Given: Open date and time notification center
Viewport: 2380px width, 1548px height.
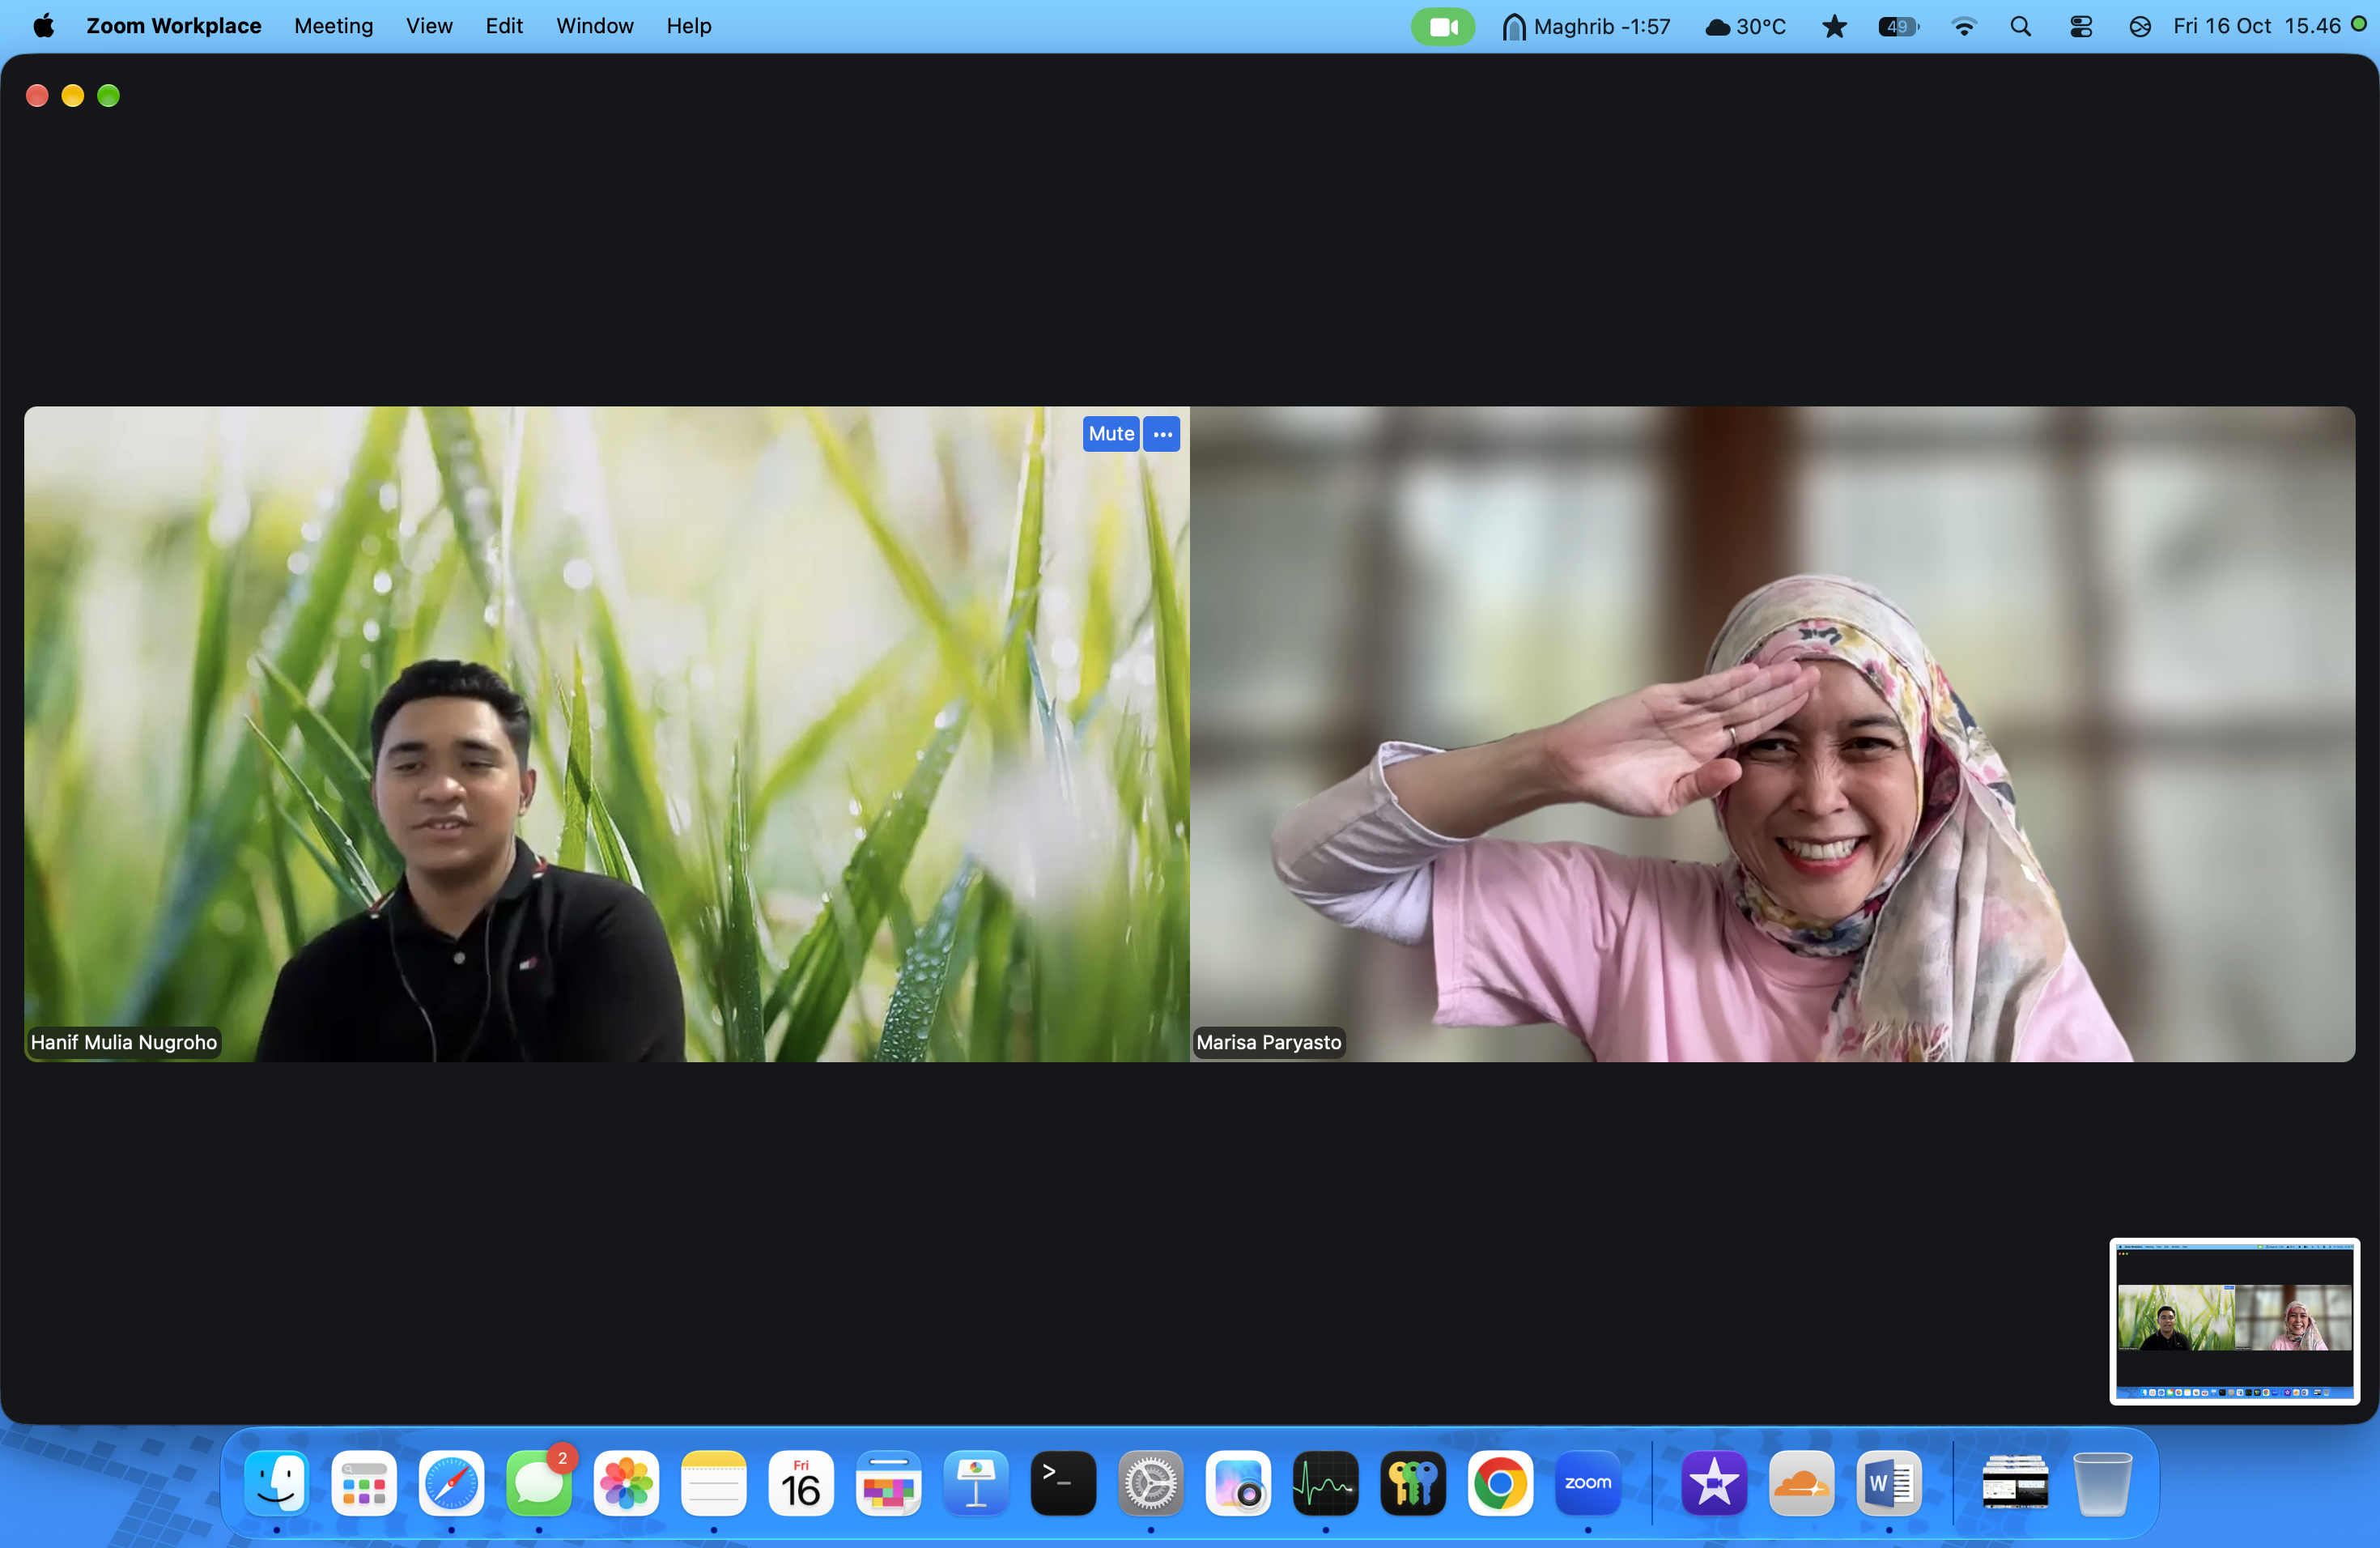Looking at the screenshot, I should [x=2257, y=26].
